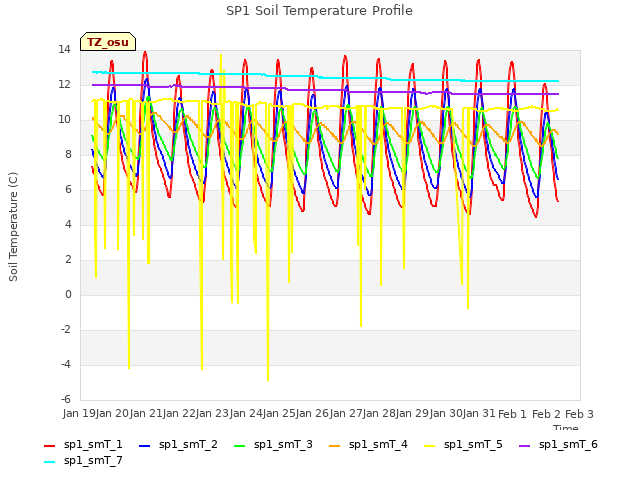Toggle sp1_smT_1 series in legend

click(83, 444)
